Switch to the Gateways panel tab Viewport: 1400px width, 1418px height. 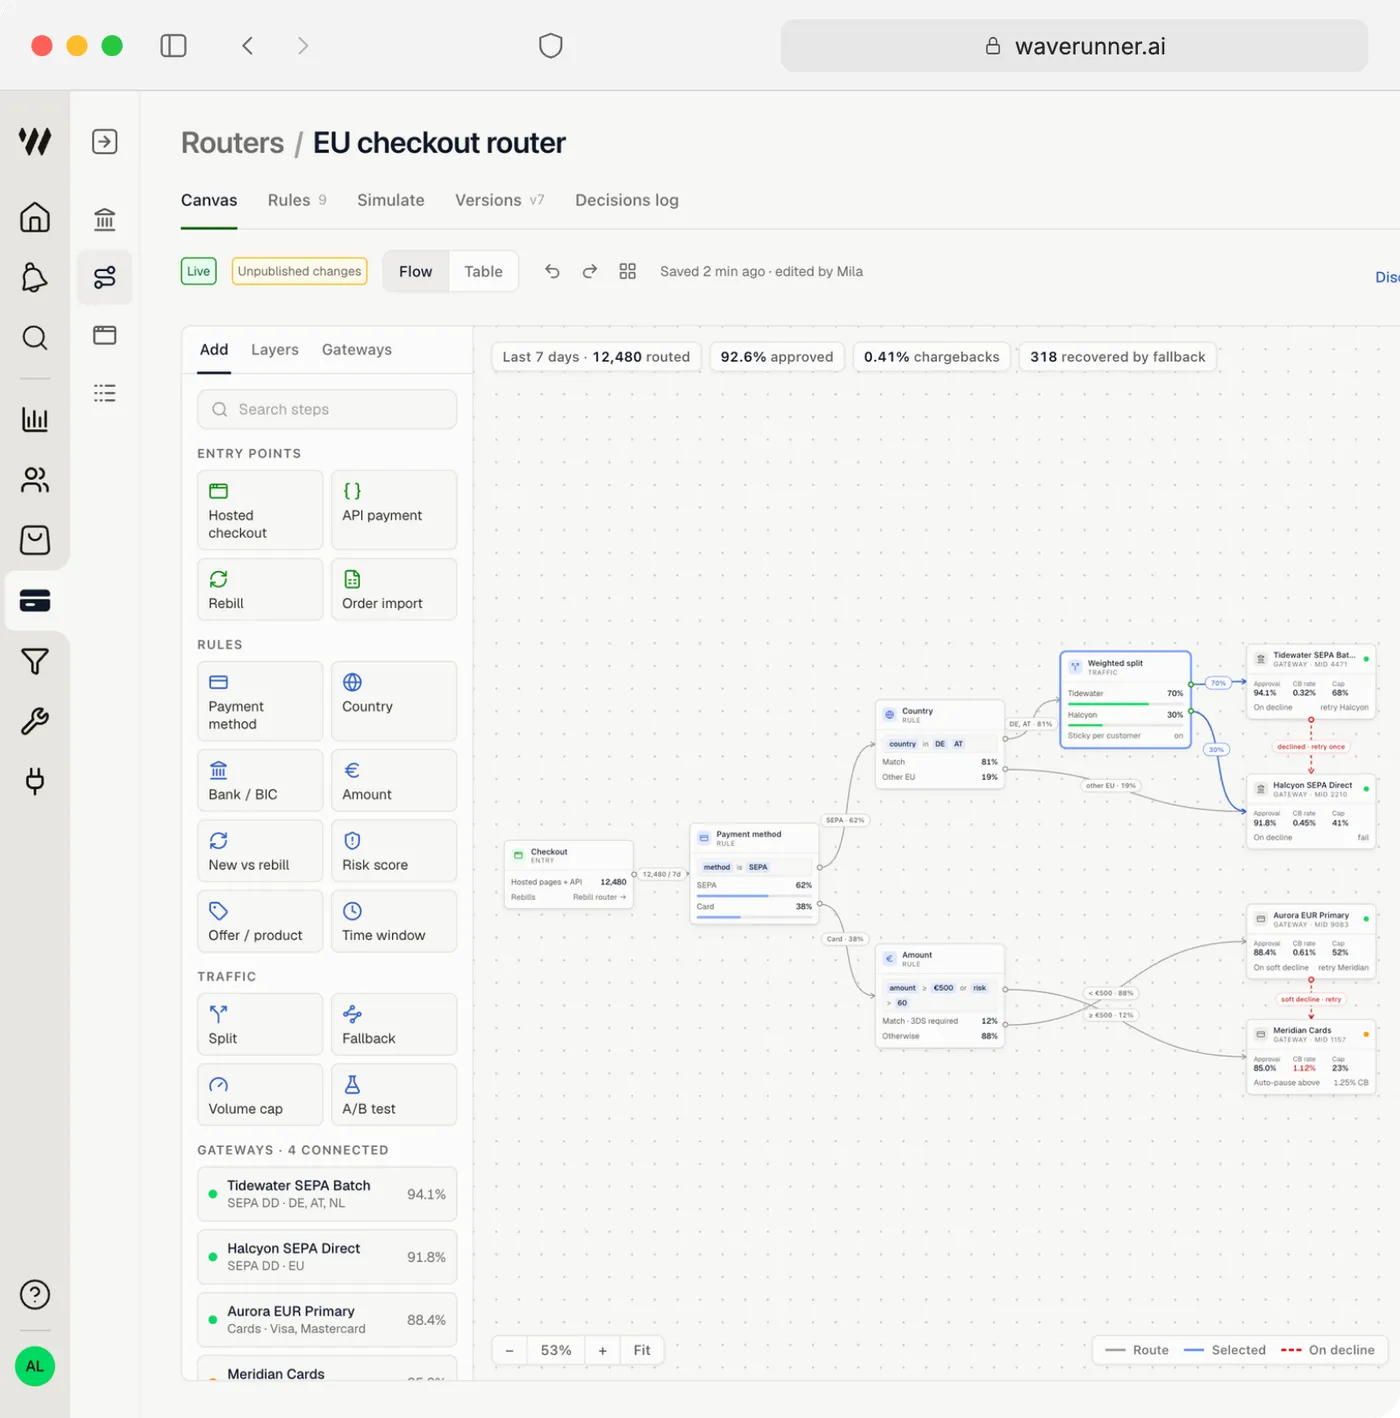357,349
